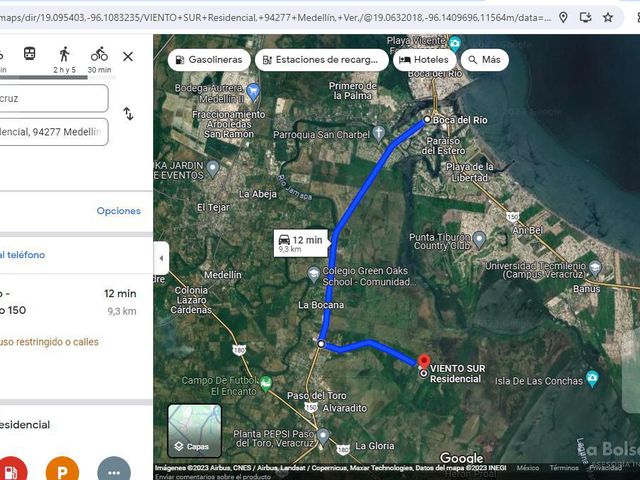The width and height of the screenshot is (640, 480).
Task: Click install app icon in address bar
Action: [x=586, y=17]
